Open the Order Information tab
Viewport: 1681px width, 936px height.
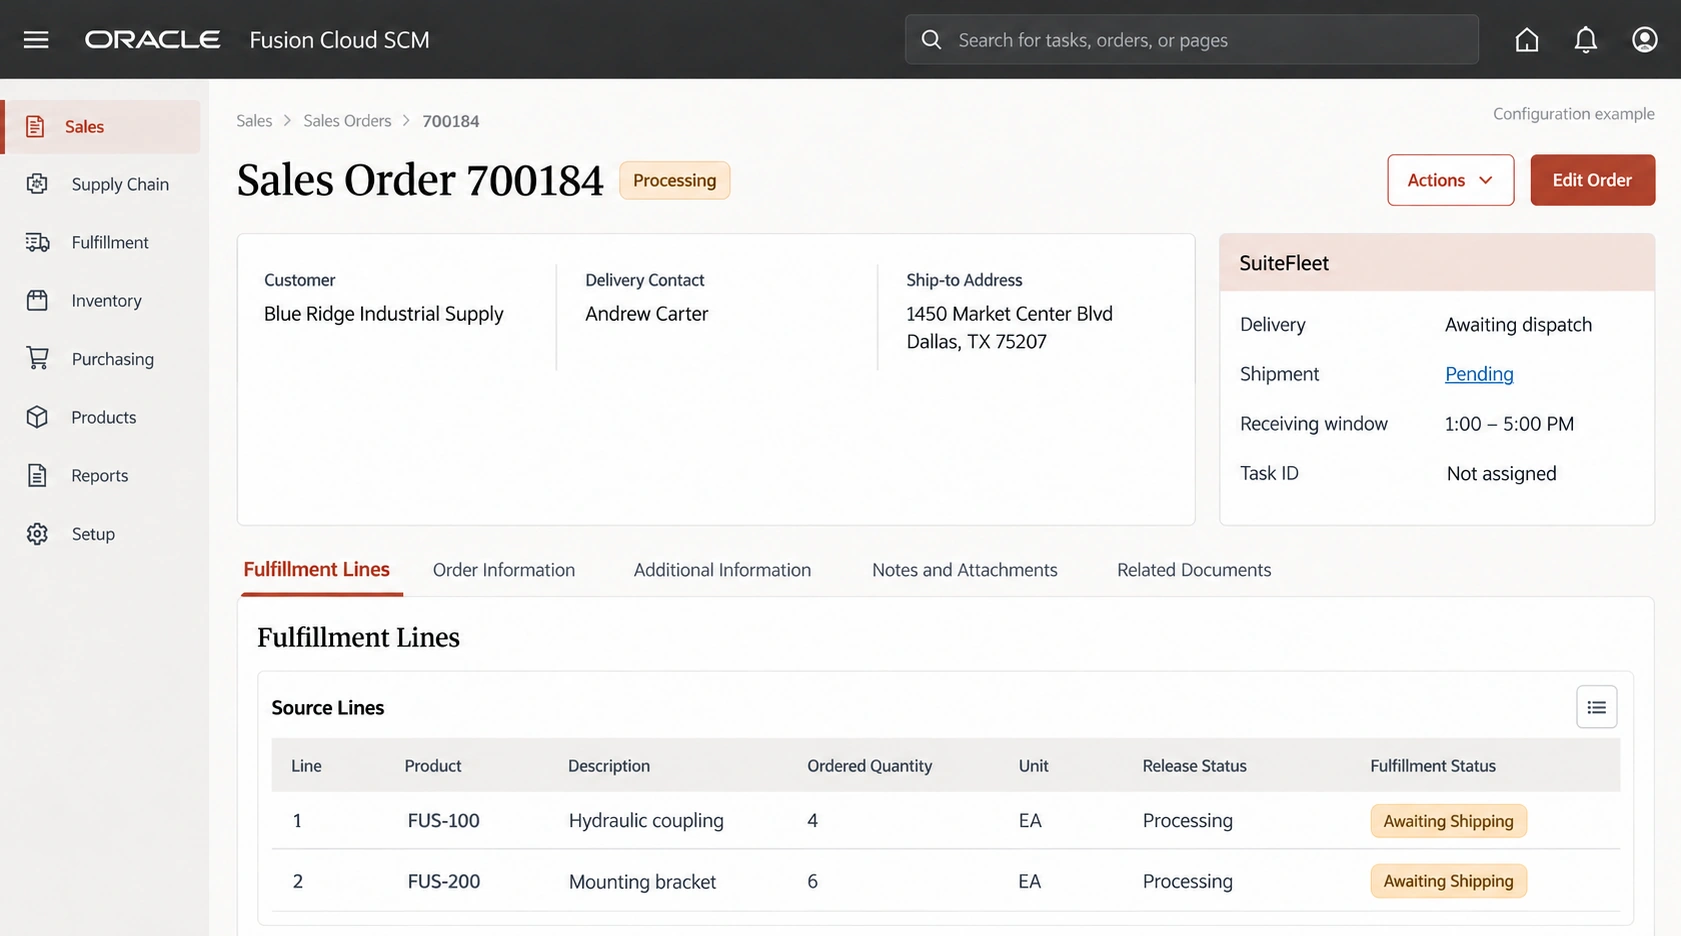[504, 570]
